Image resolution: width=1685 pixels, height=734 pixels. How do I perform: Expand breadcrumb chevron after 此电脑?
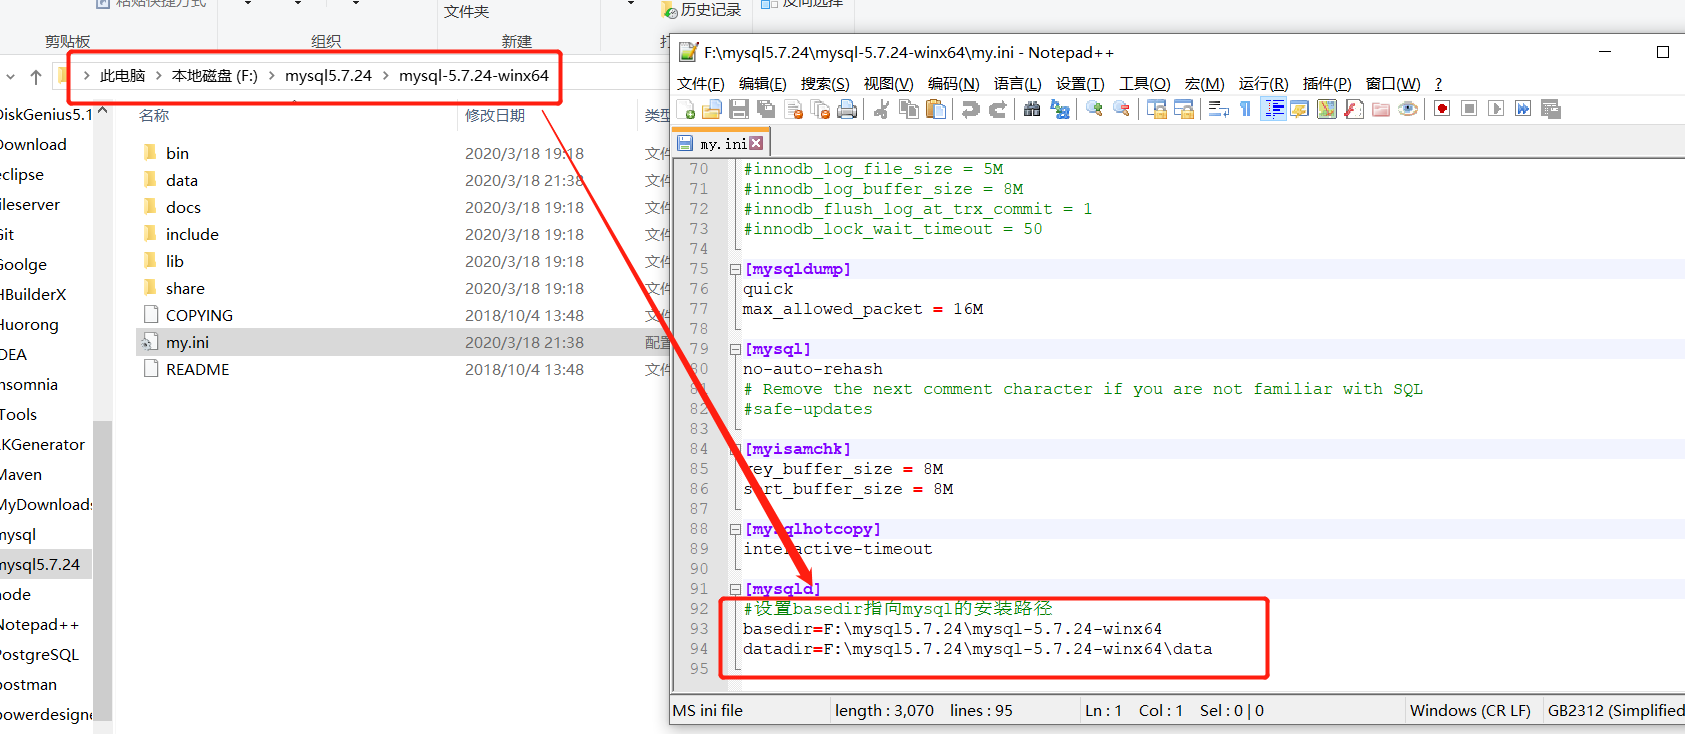click(x=158, y=76)
